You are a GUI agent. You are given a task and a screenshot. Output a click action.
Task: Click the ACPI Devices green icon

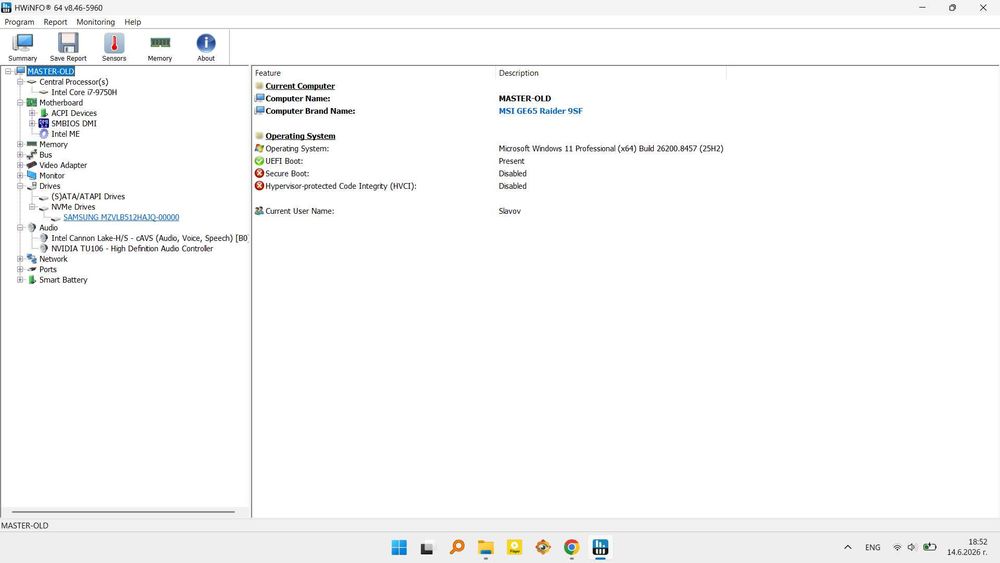[43, 113]
